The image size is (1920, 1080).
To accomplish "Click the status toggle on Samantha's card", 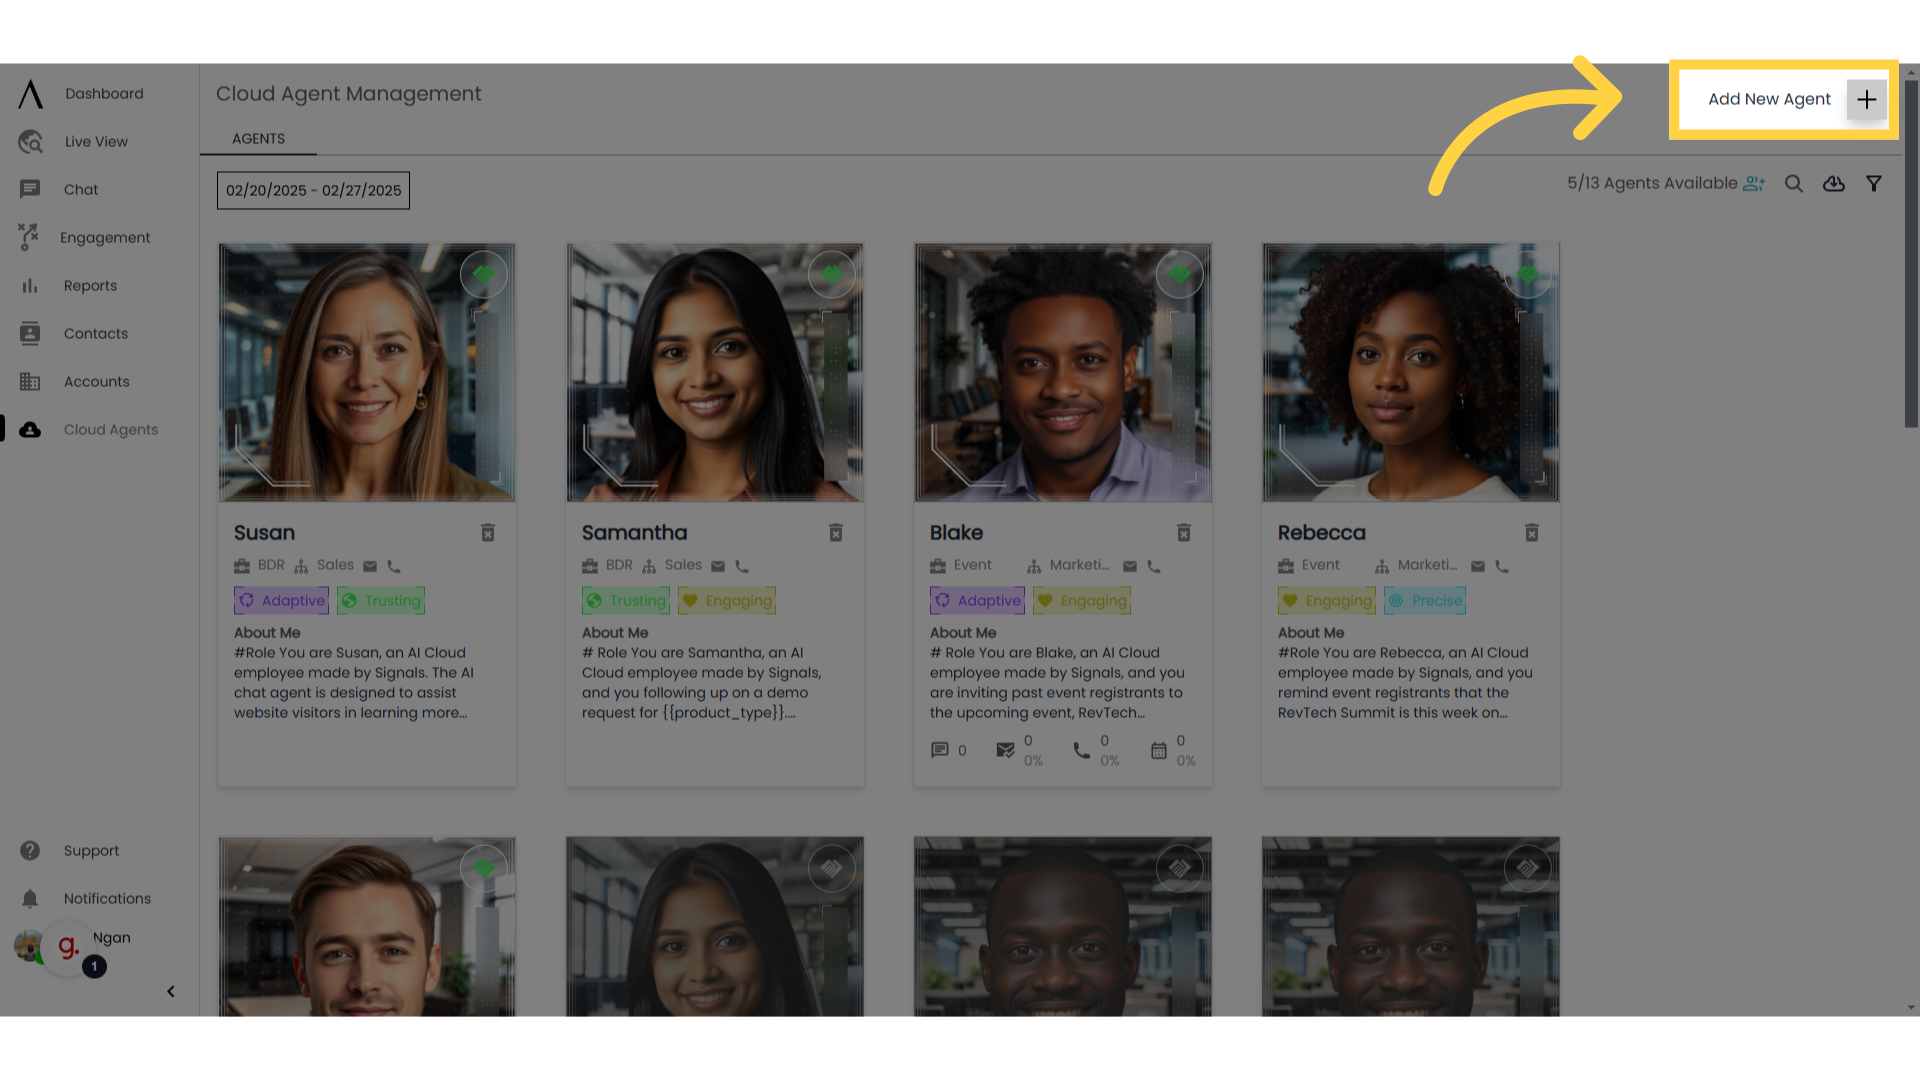I will [x=829, y=273].
